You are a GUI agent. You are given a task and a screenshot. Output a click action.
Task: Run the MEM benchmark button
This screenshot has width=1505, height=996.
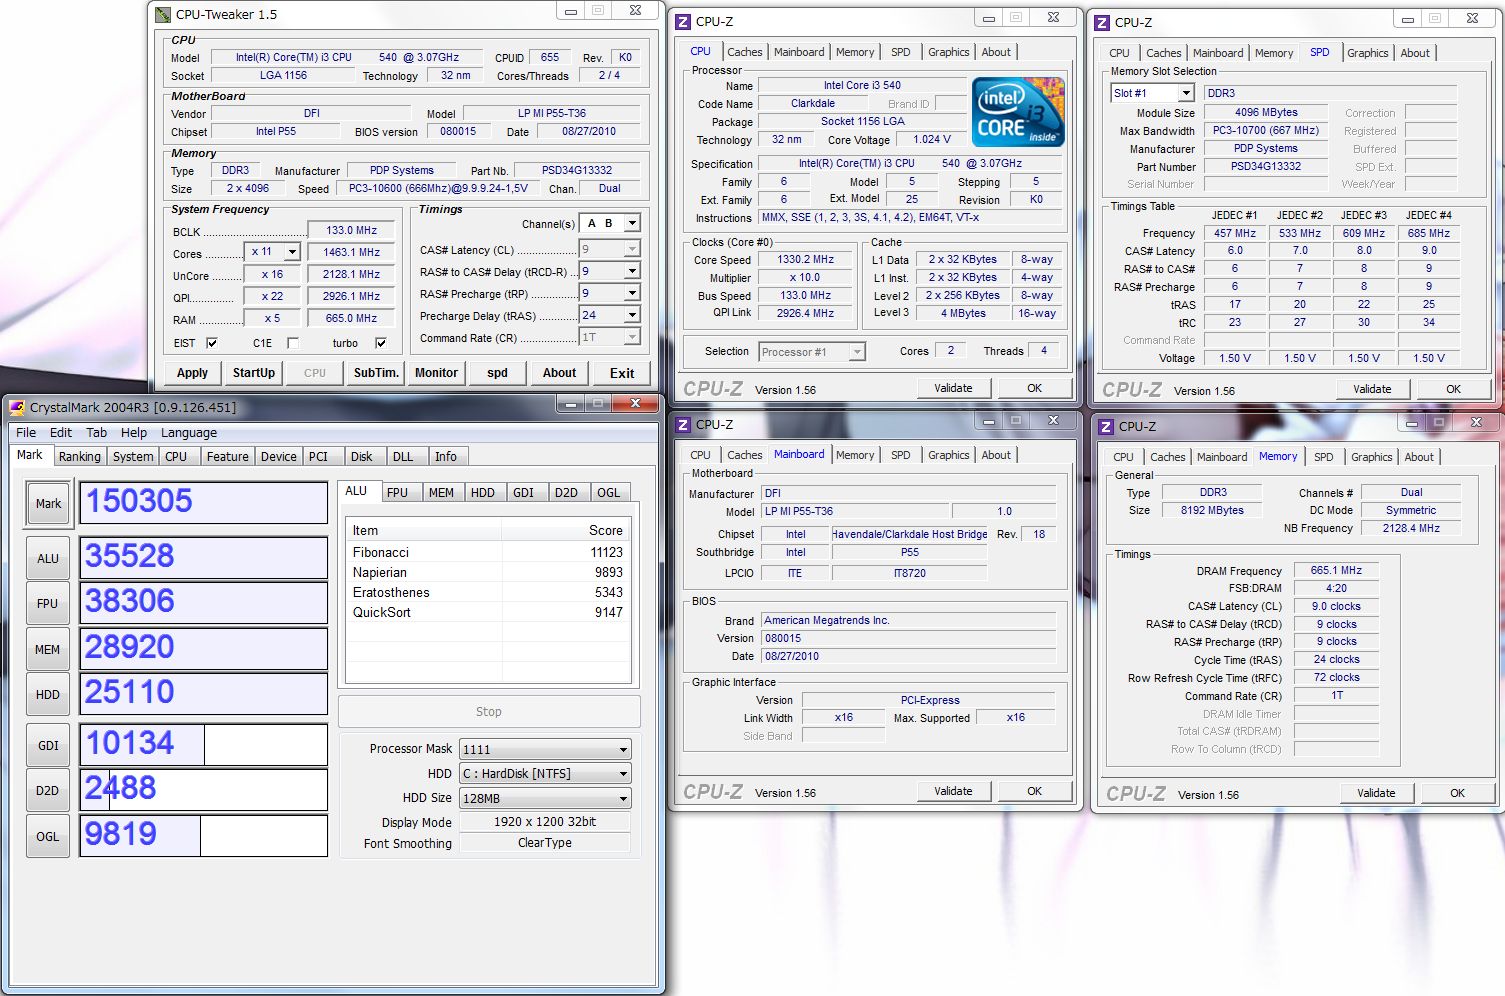(x=48, y=650)
